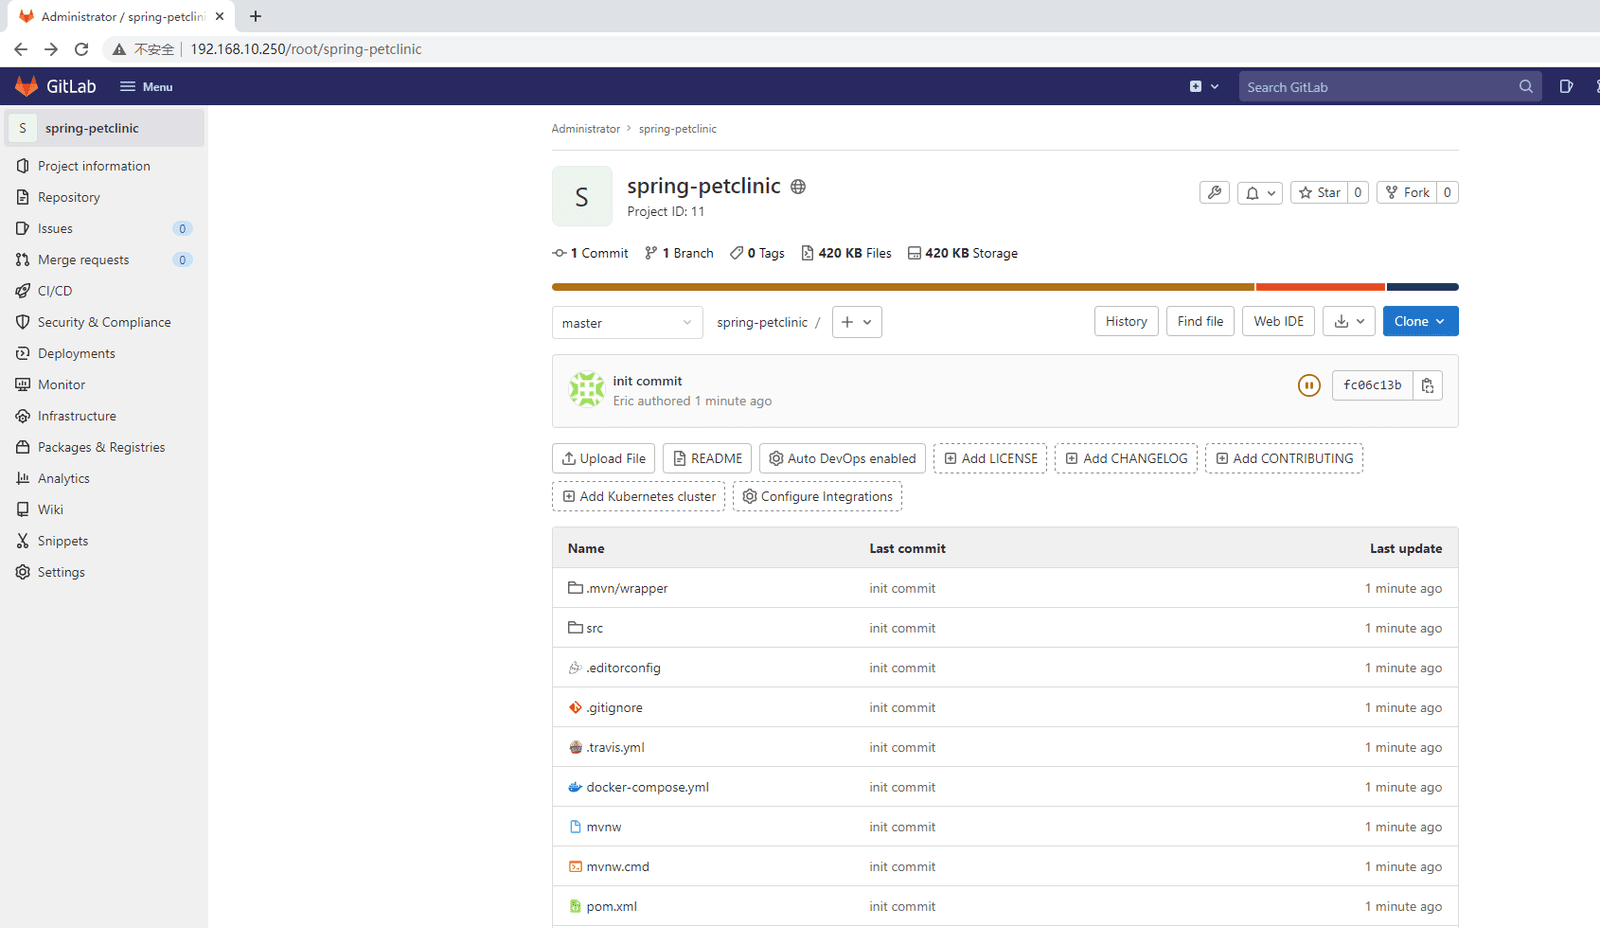Click the project avatar S tile
This screenshot has height=928, width=1600.
click(x=582, y=196)
